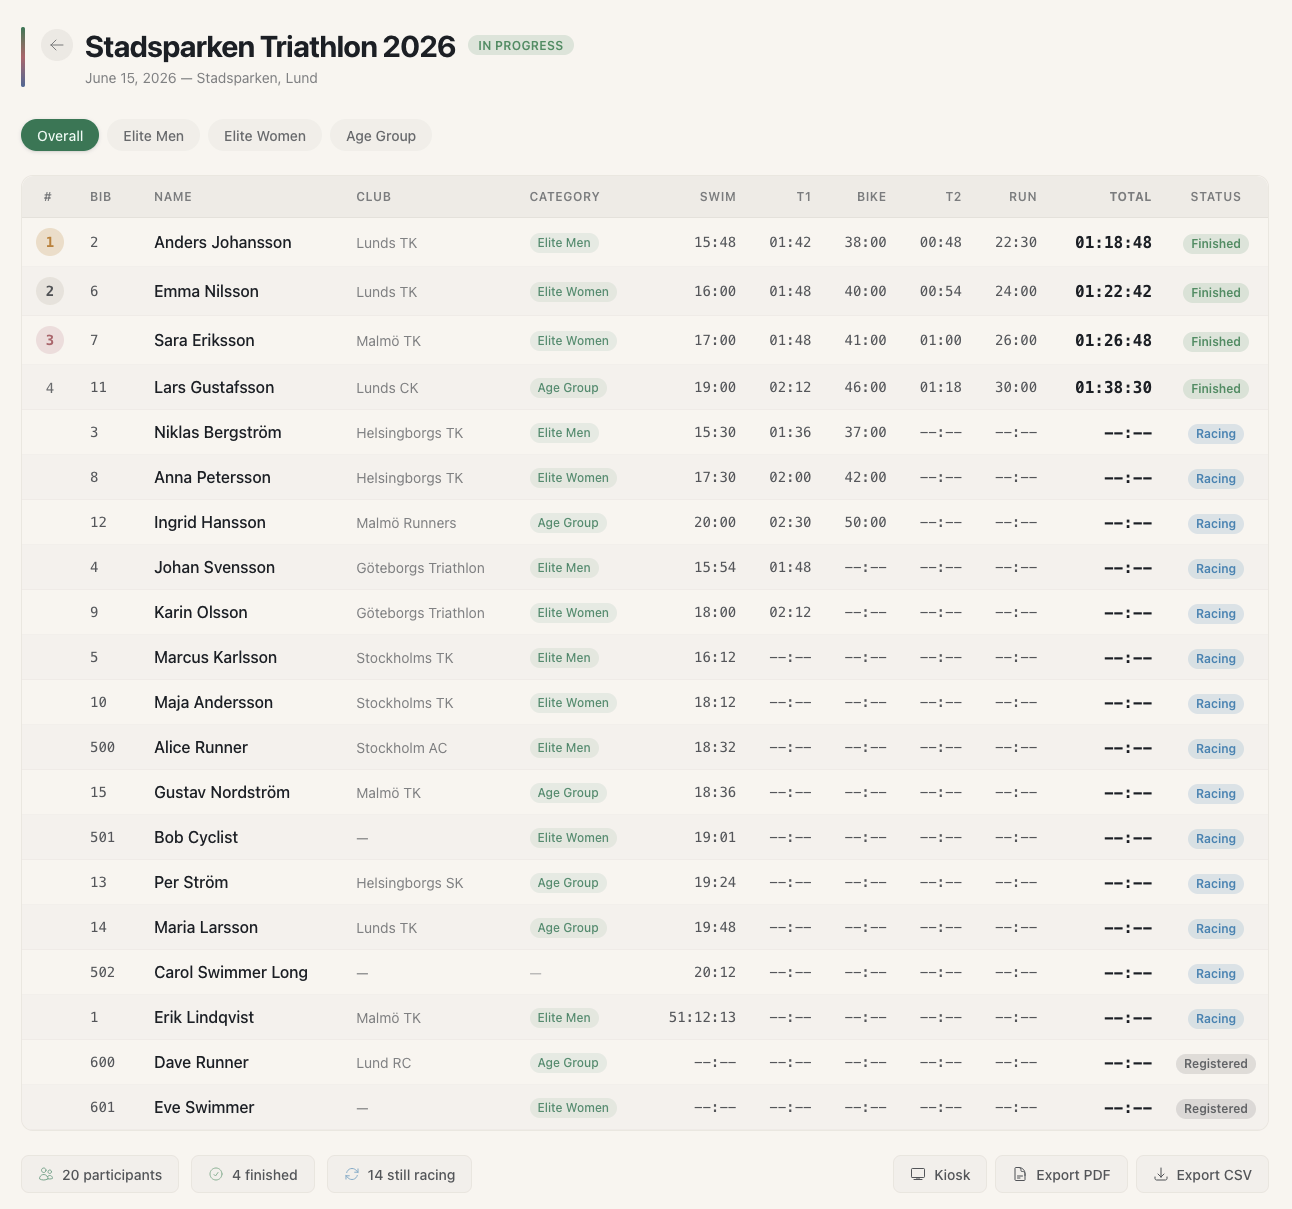Click bib number 502

[102, 972]
